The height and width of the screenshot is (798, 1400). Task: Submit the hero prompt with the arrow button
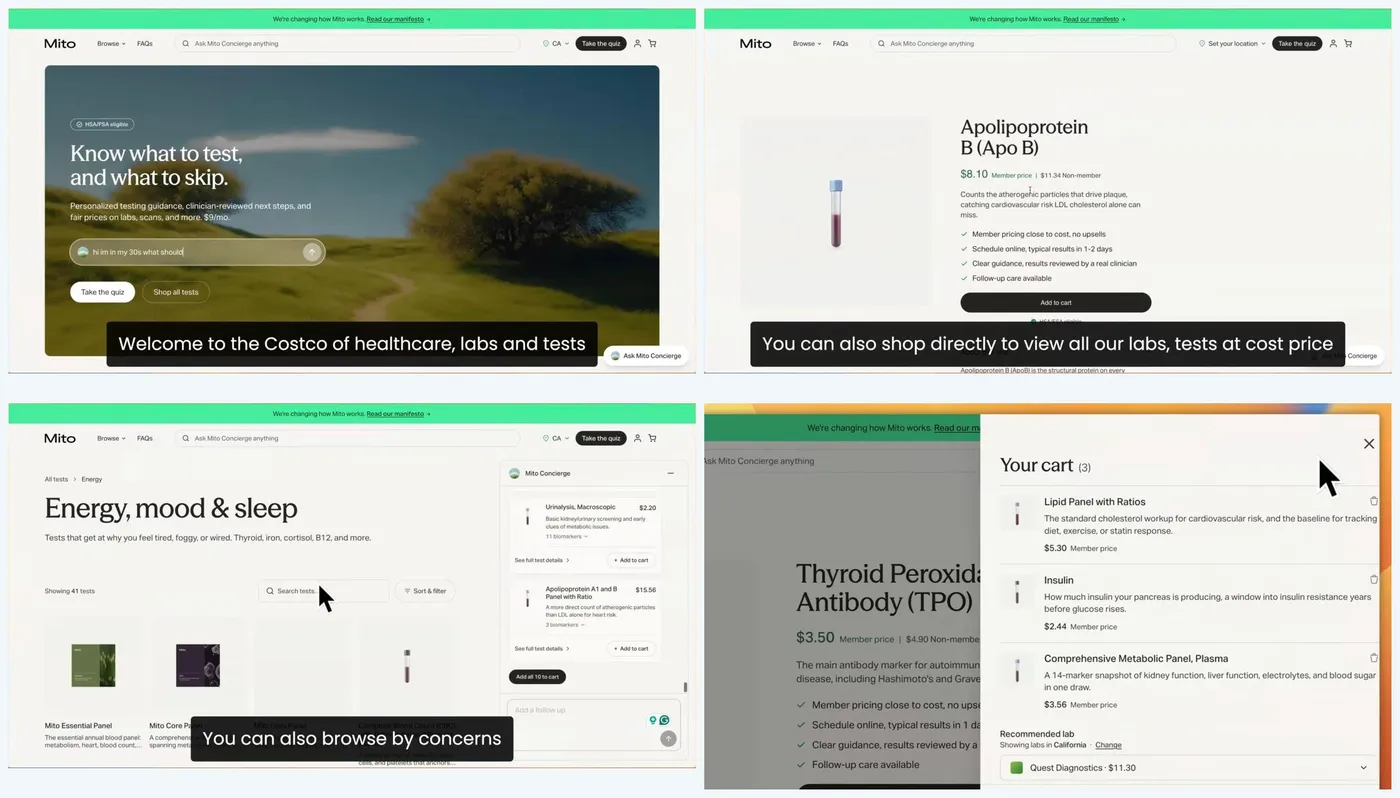(312, 252)
